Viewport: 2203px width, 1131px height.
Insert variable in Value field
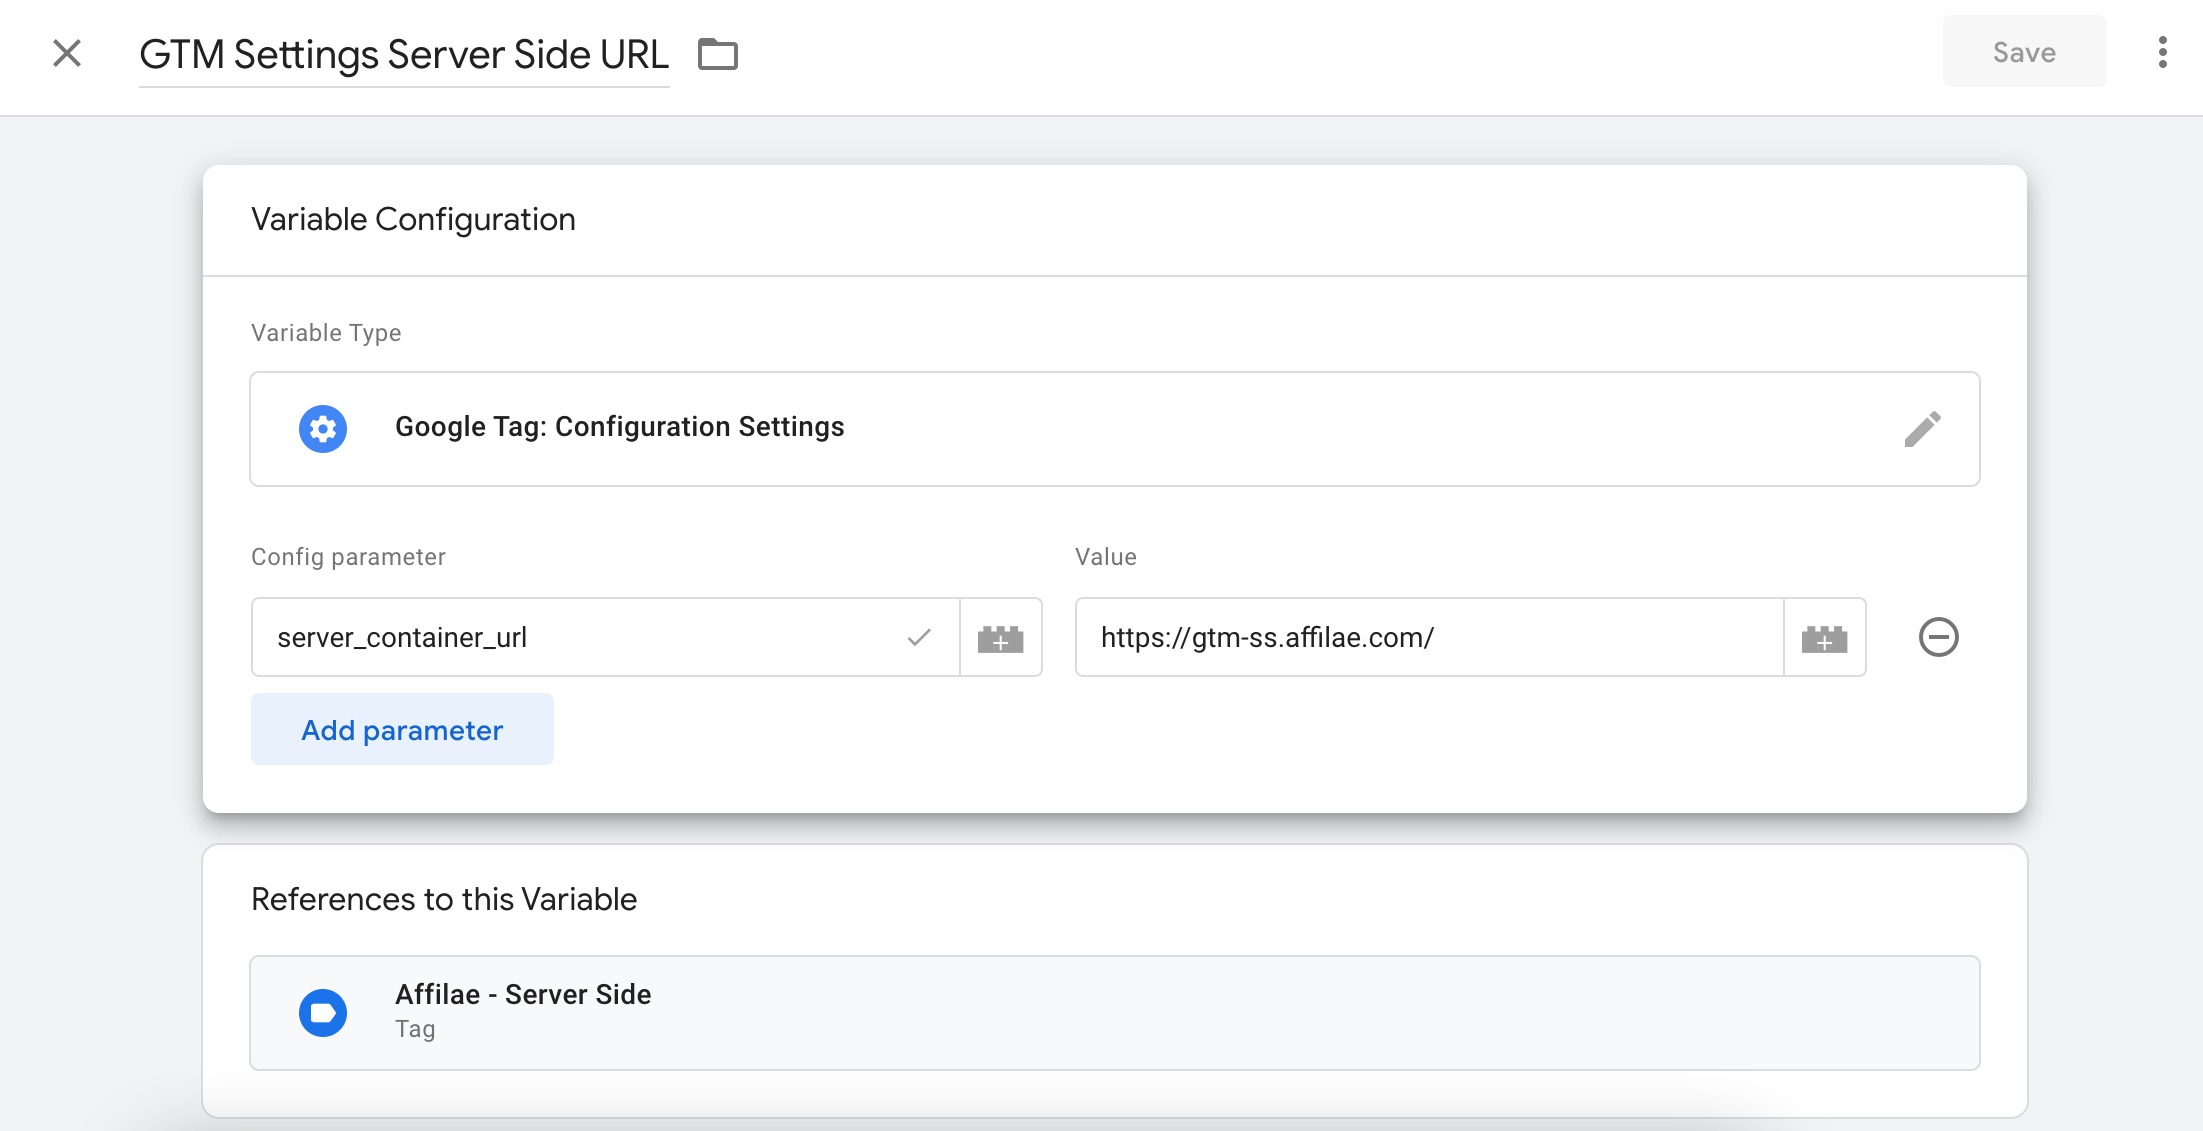1824,638
